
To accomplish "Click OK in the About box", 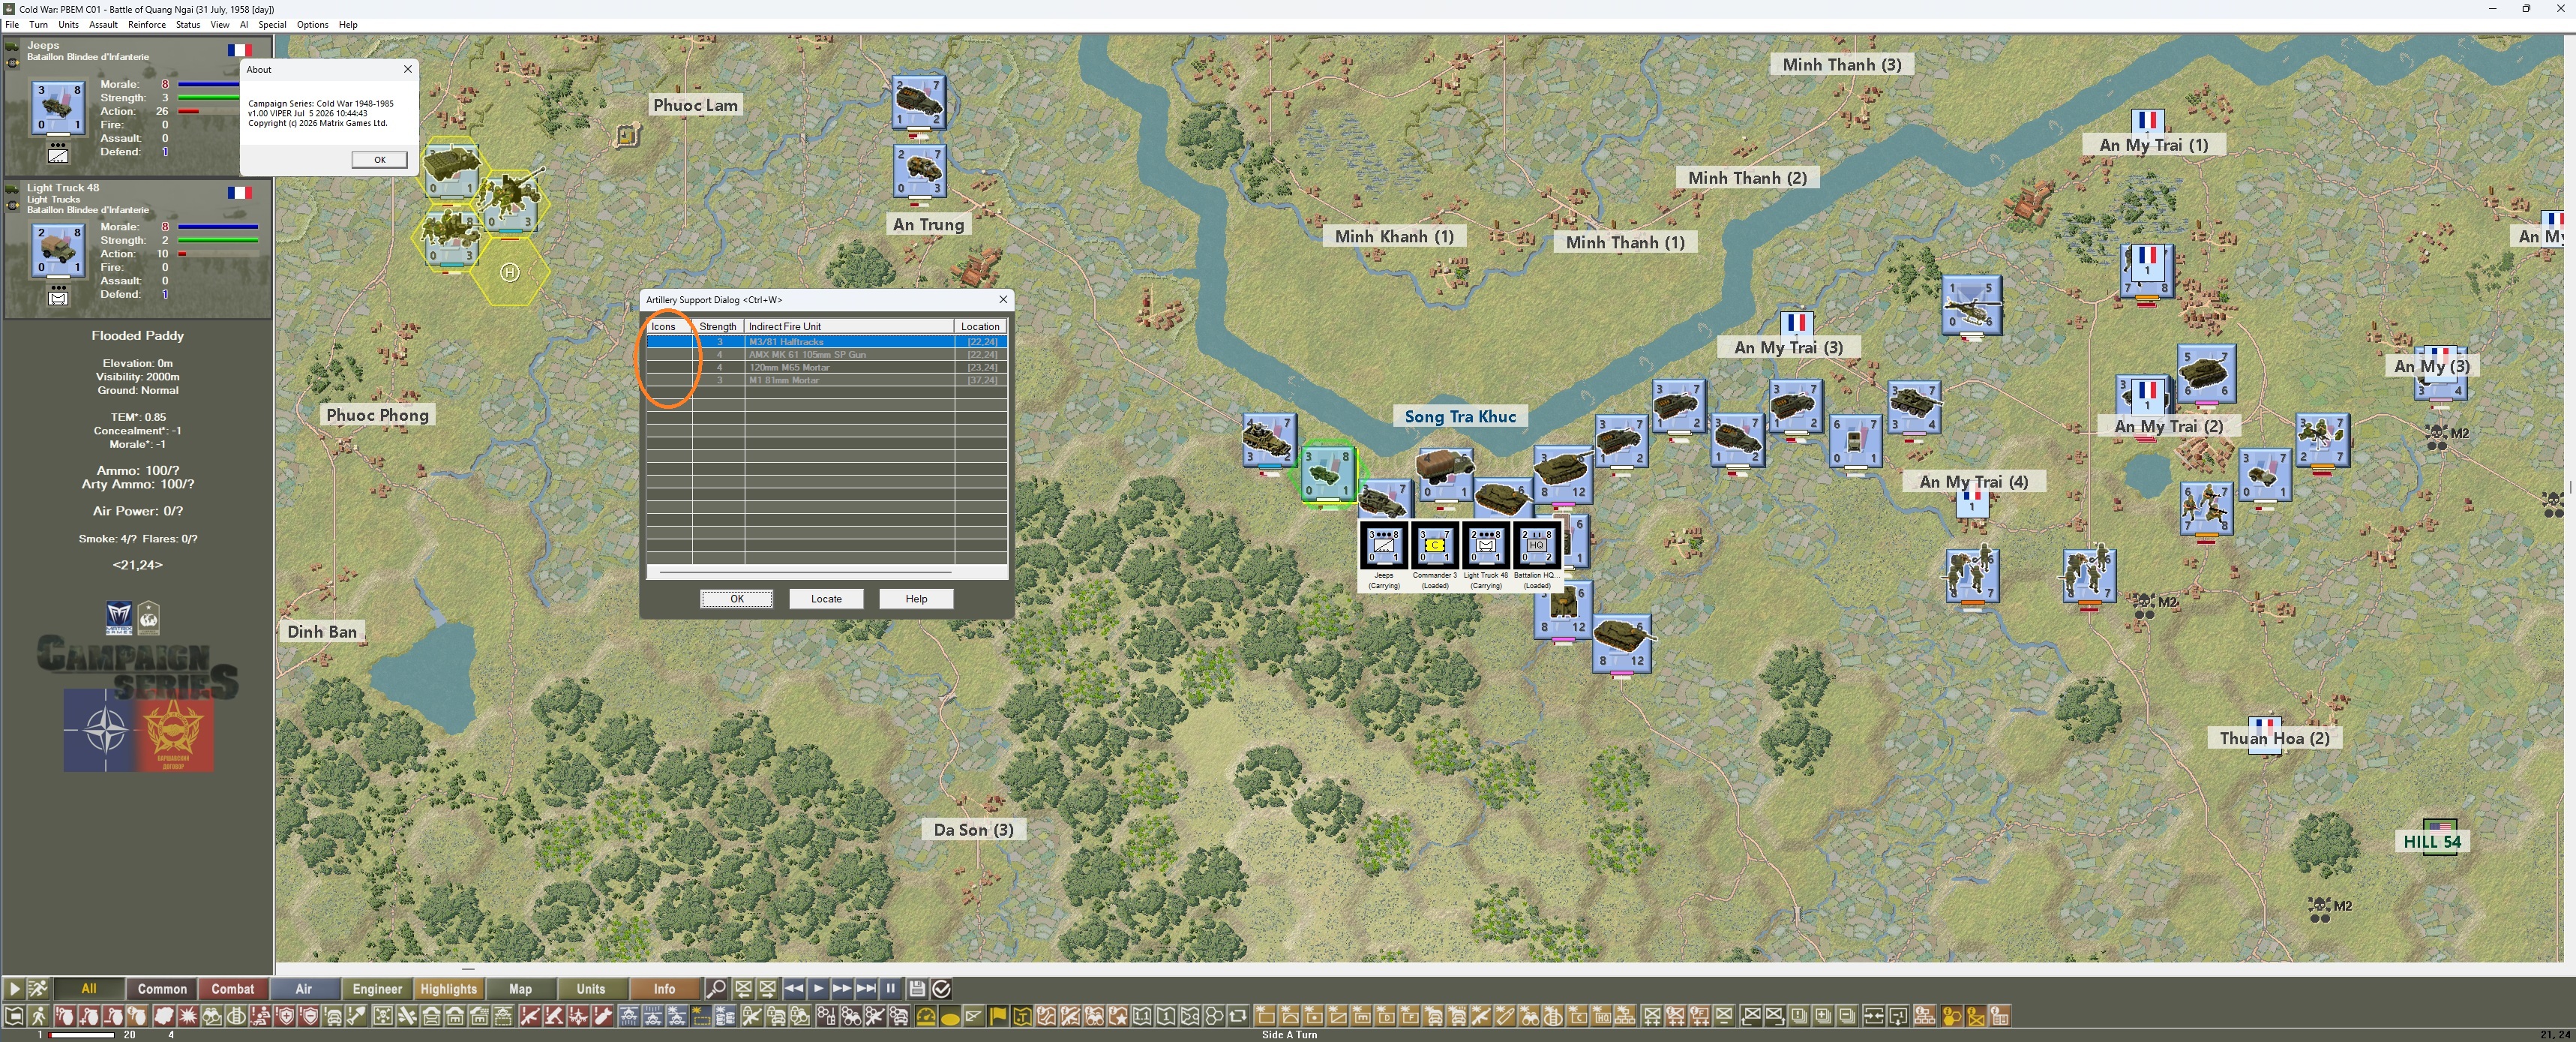I will pyautogui.click(x=379, y=159).
